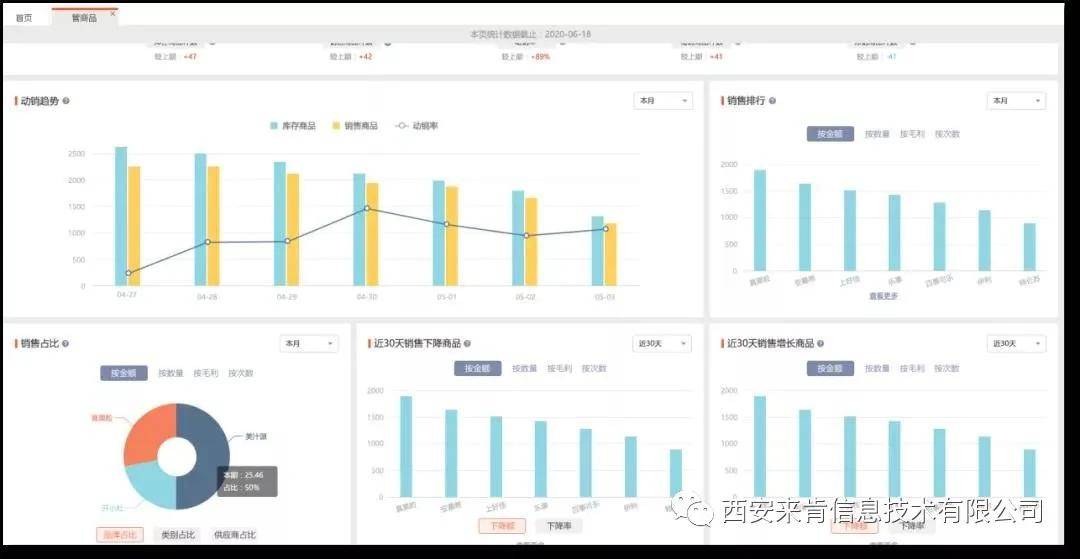Open the 本月 dropdown in 销售占比 panel
Viewport: 1080px width, 559px height.
(309, 343)
